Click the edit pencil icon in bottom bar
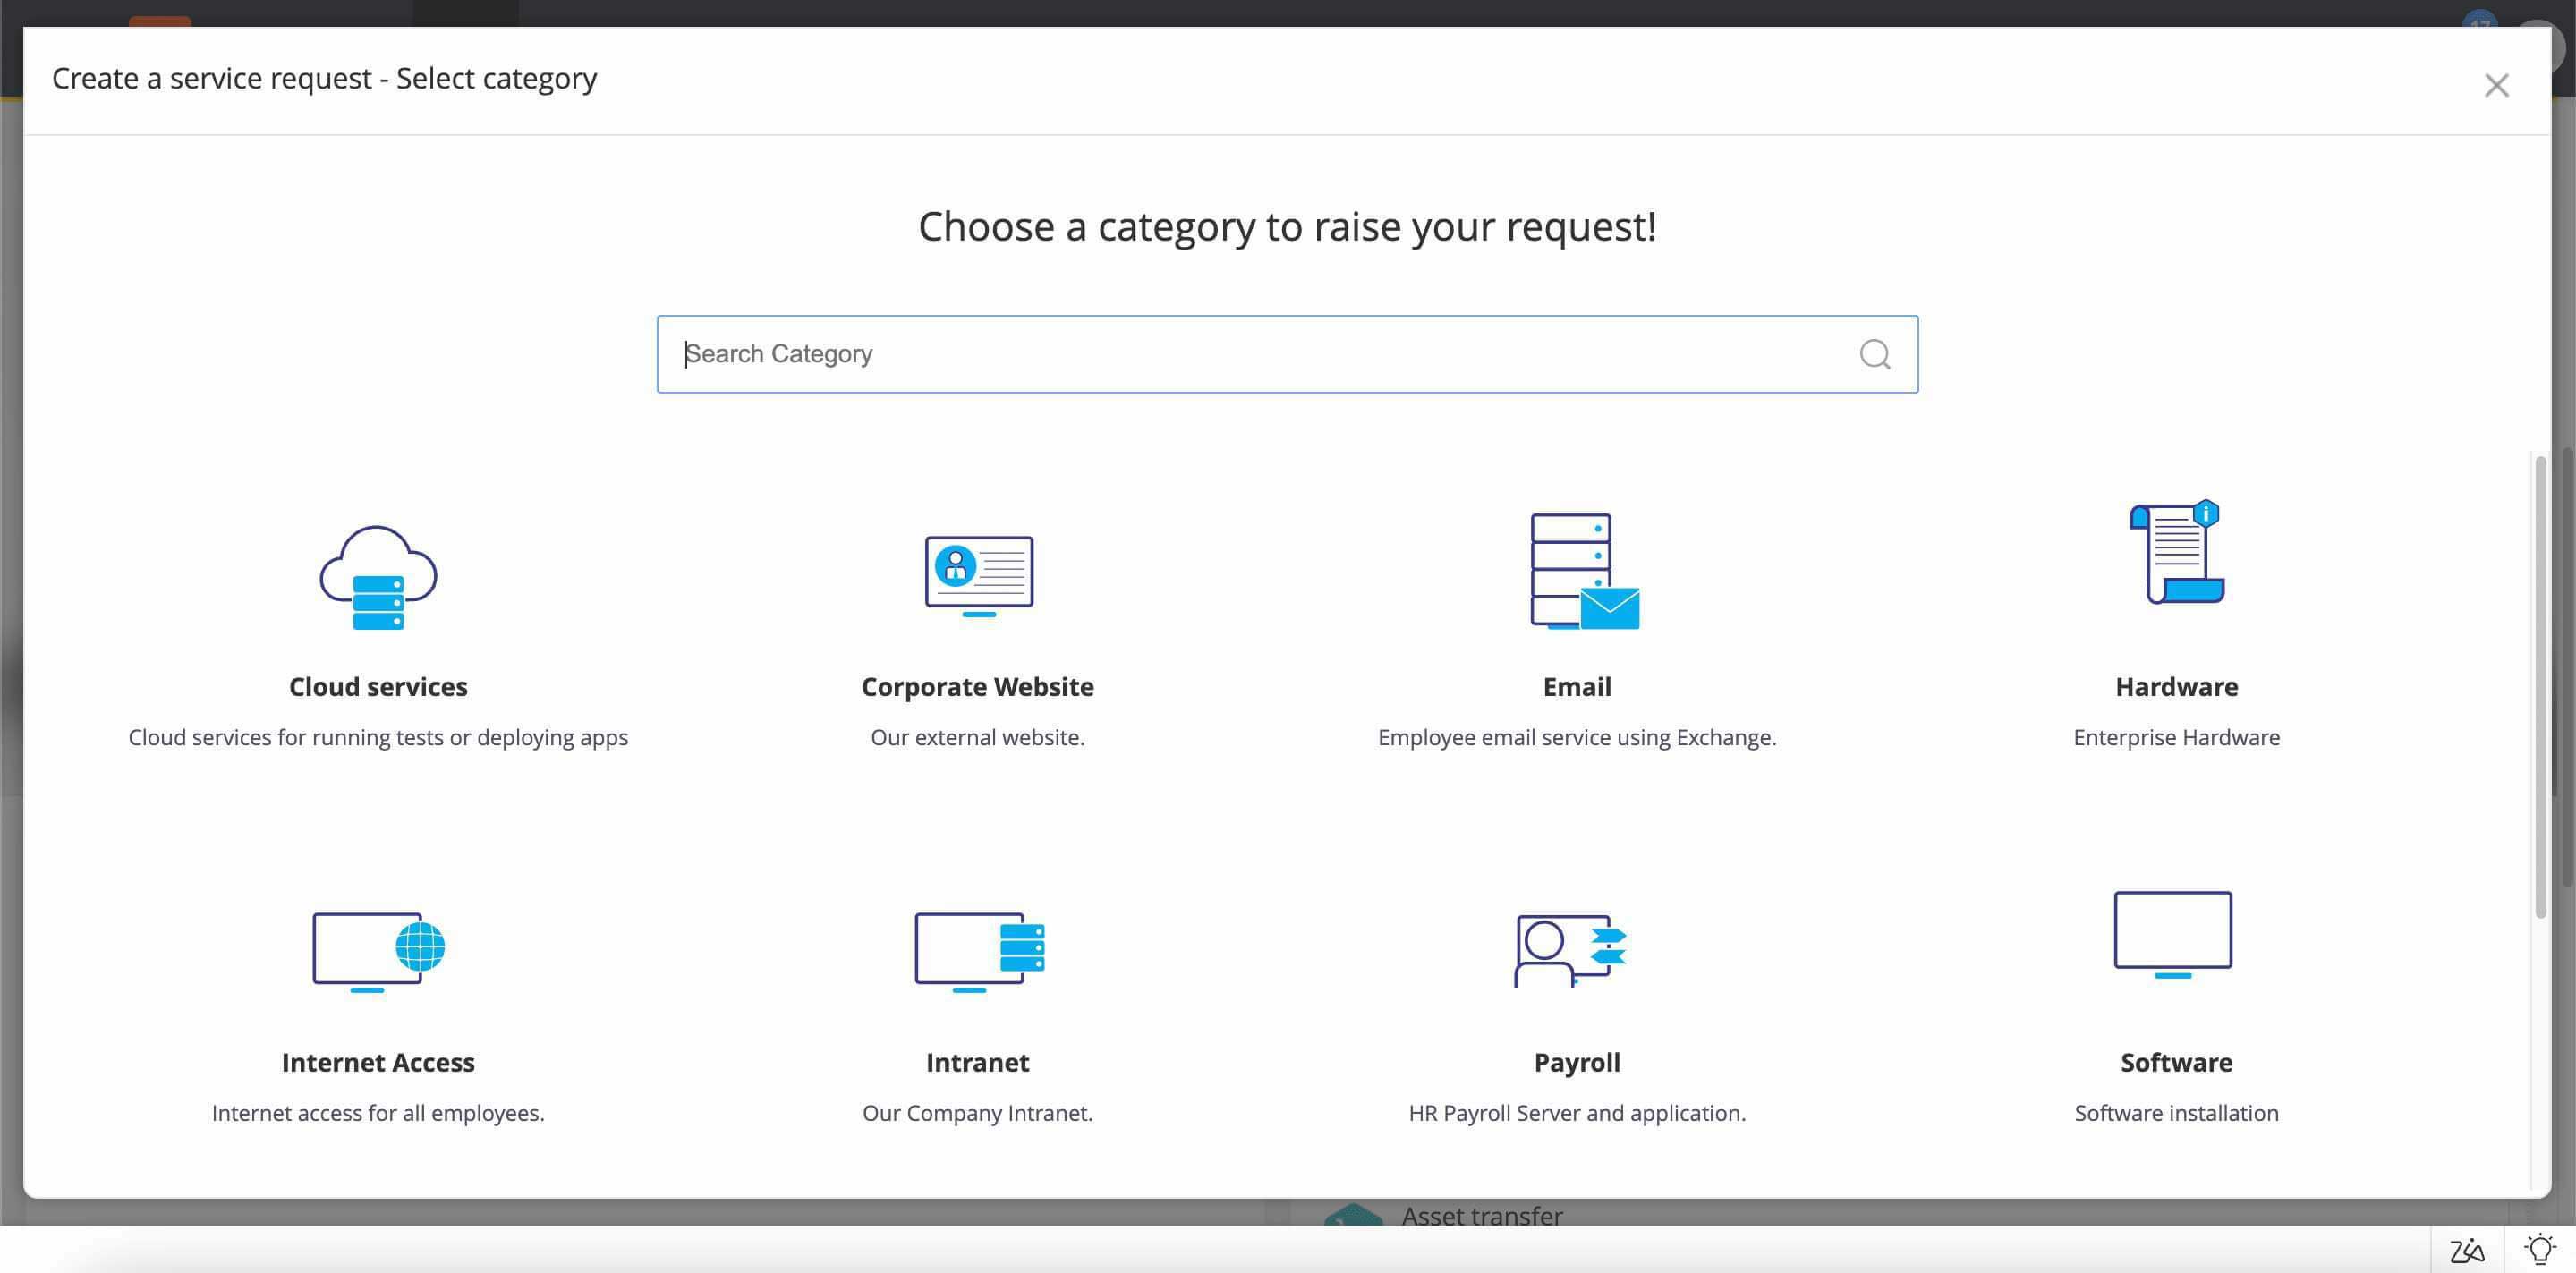 click(x=2466, y=1250)
